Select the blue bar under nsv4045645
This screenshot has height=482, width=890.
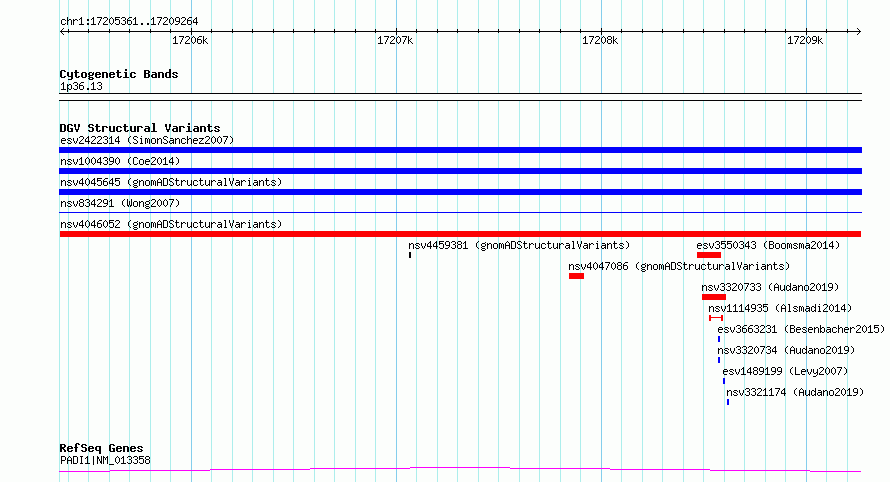click(x=460, y=192)
